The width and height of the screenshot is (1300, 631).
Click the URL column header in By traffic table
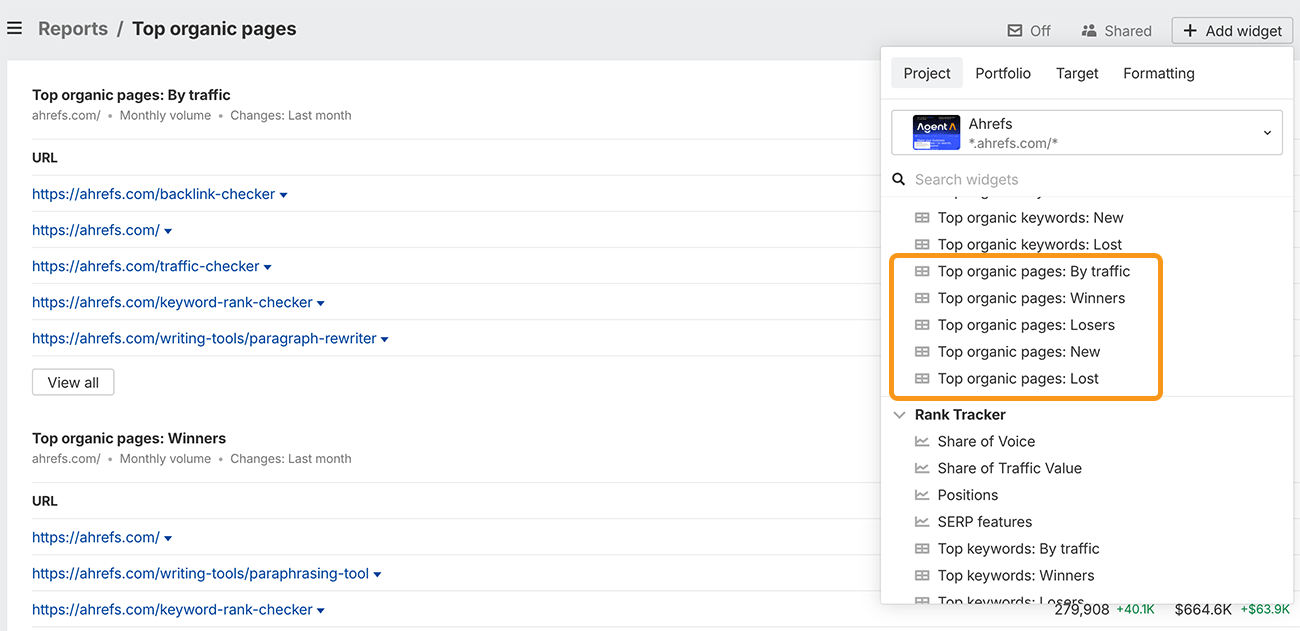coord(45,158)
